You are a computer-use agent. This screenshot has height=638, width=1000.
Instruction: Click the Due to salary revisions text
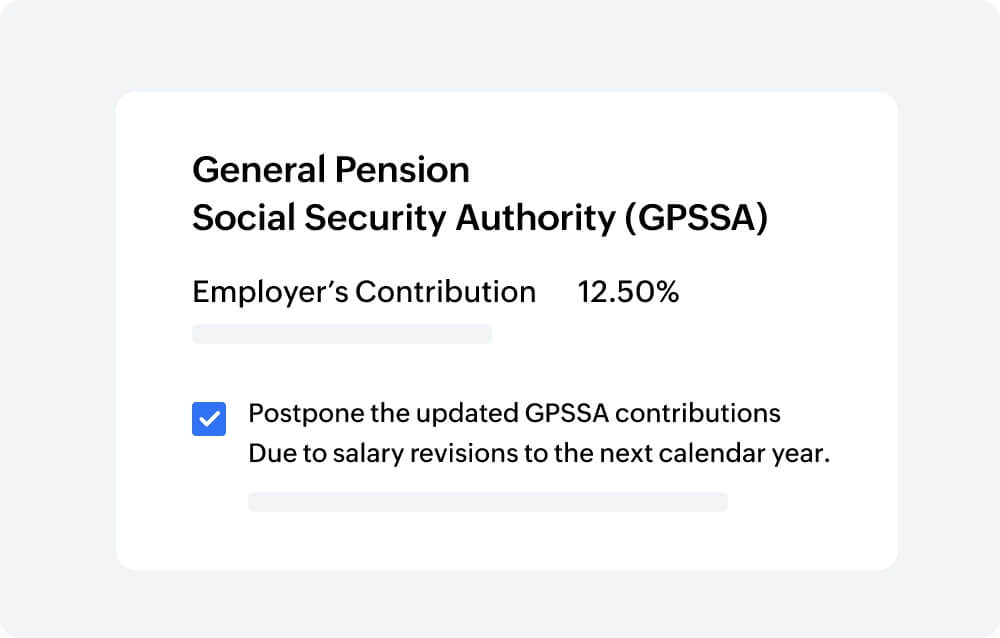[540, 454]
